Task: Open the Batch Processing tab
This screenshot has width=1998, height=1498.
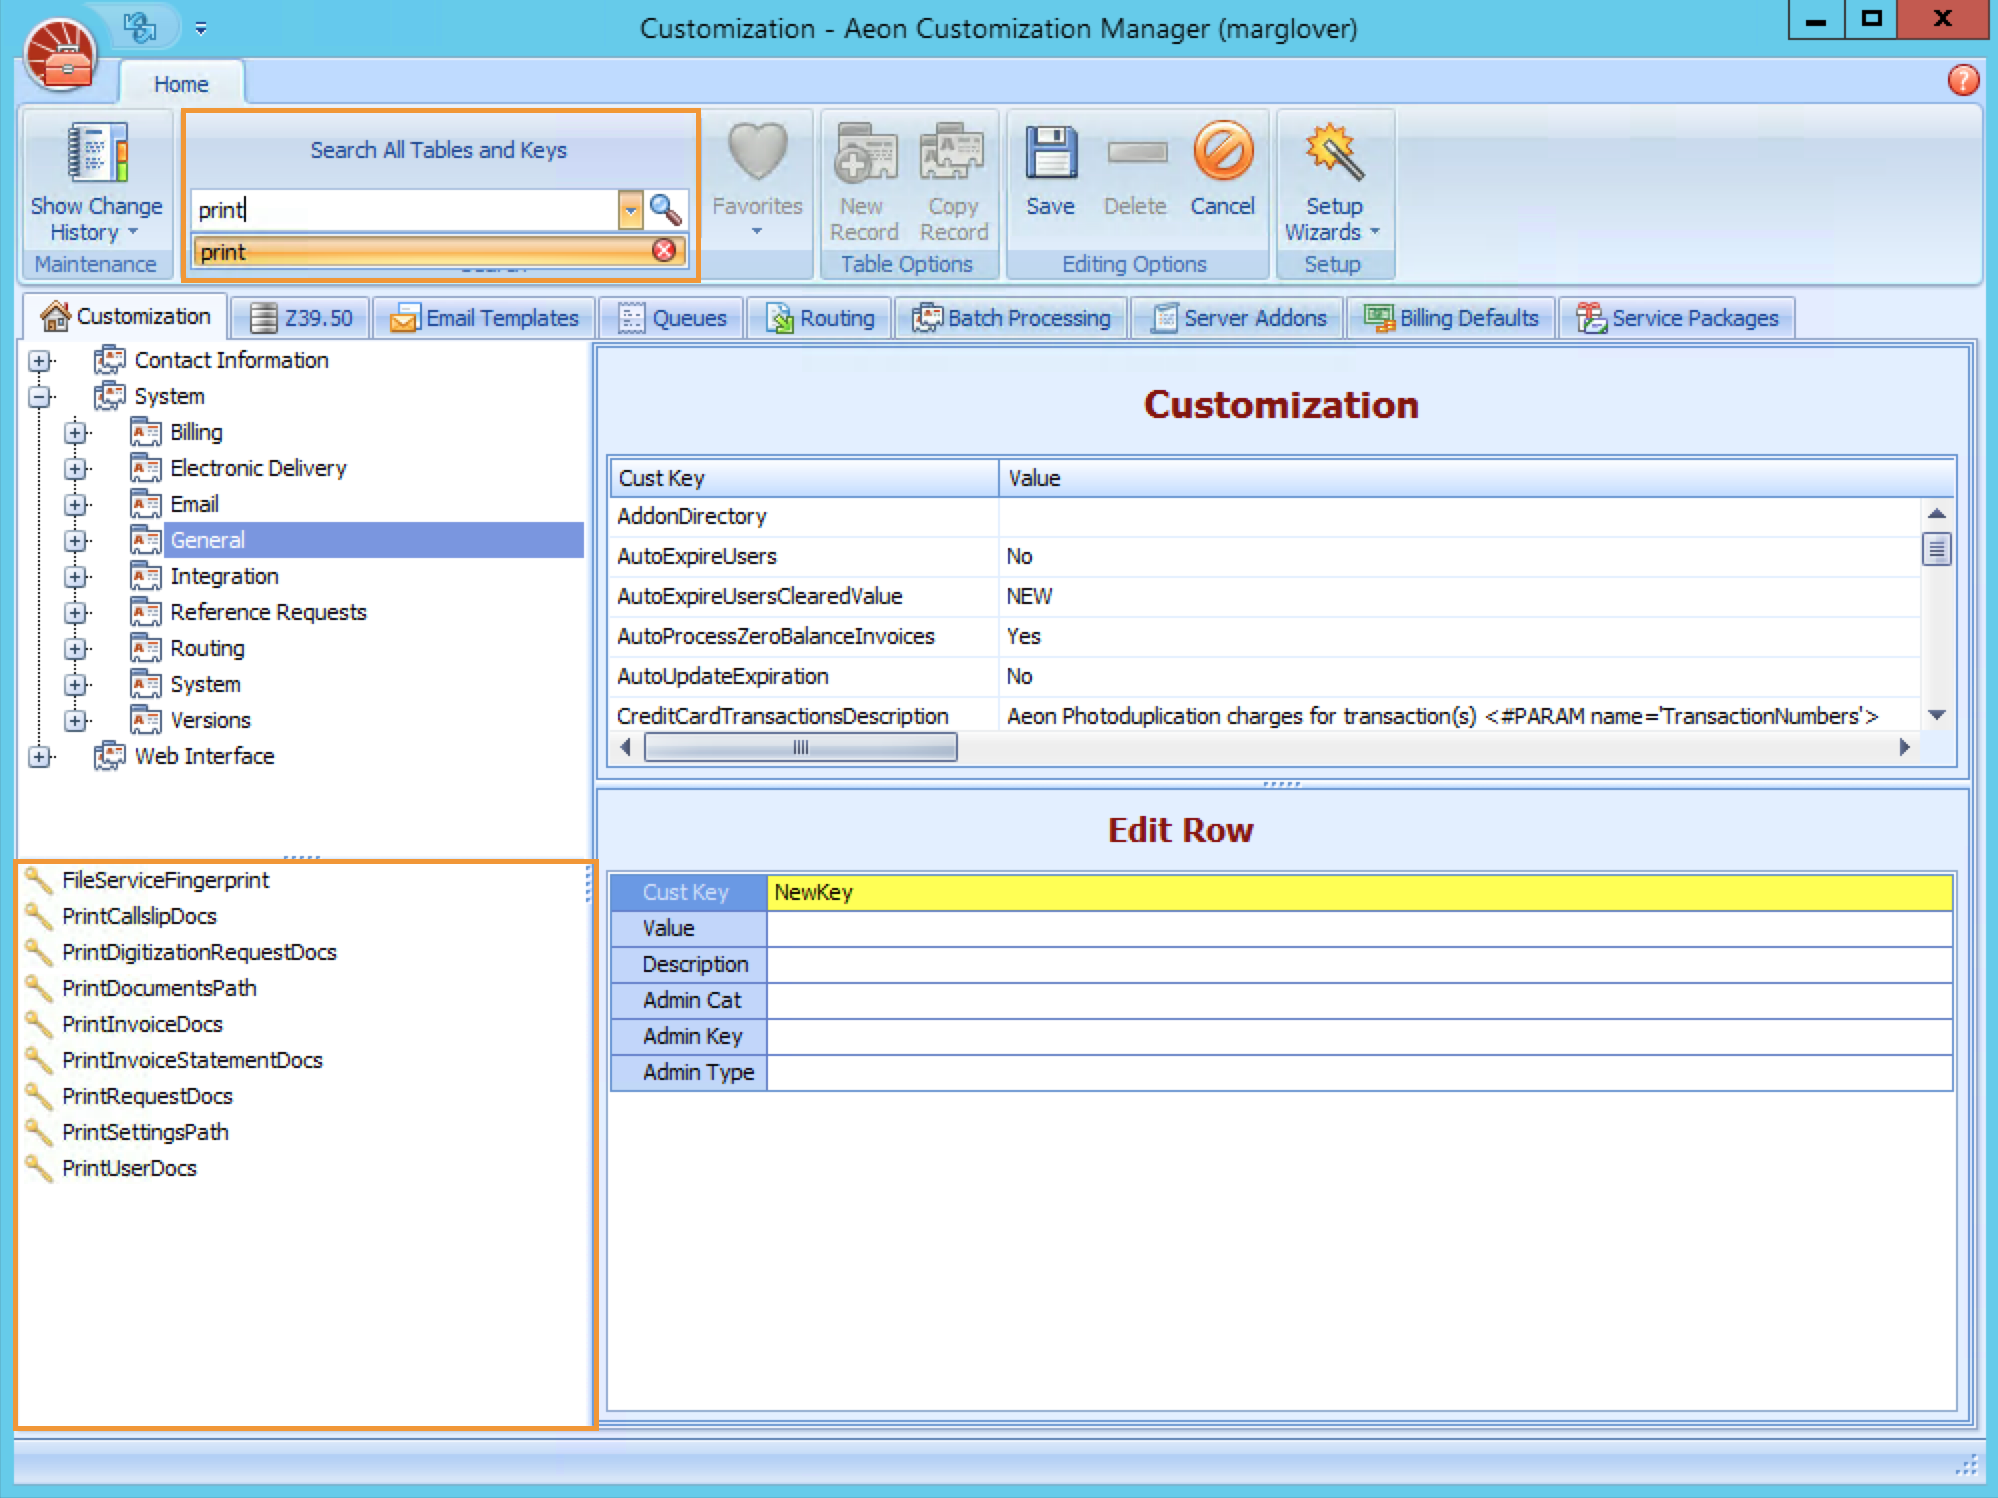Action: coord(1012,317)
